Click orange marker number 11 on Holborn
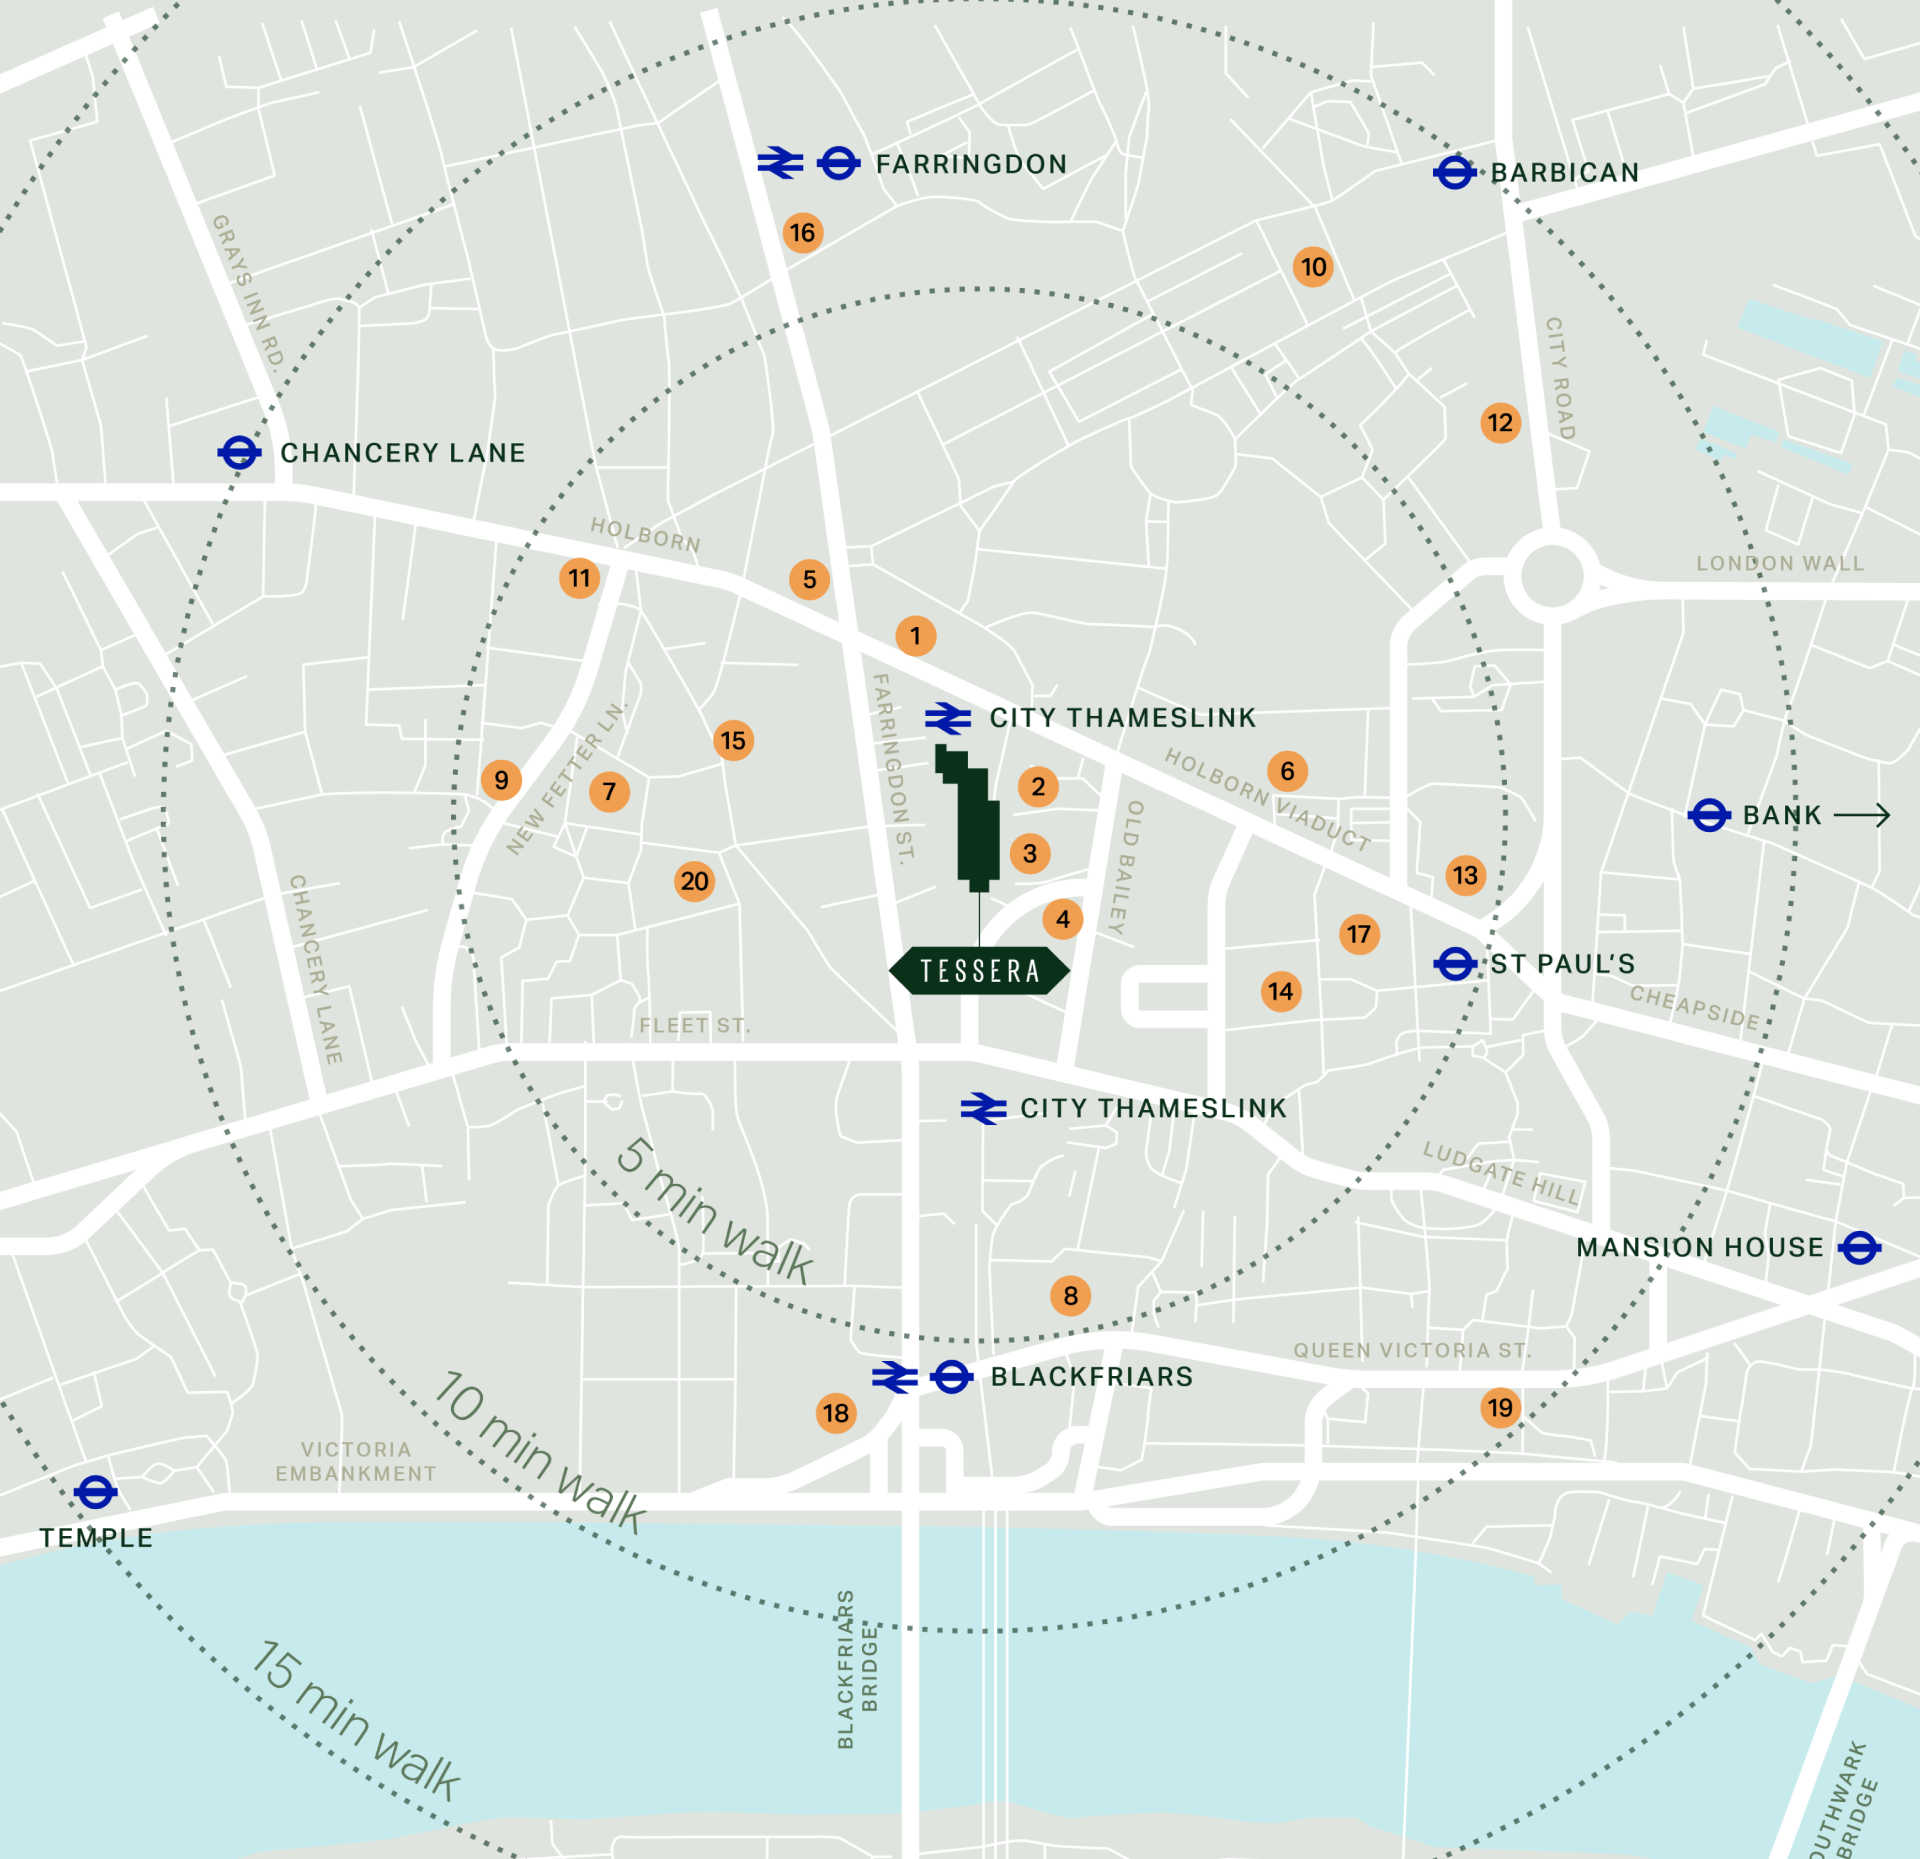The image size is (1920, 1859). click(579, 578)
